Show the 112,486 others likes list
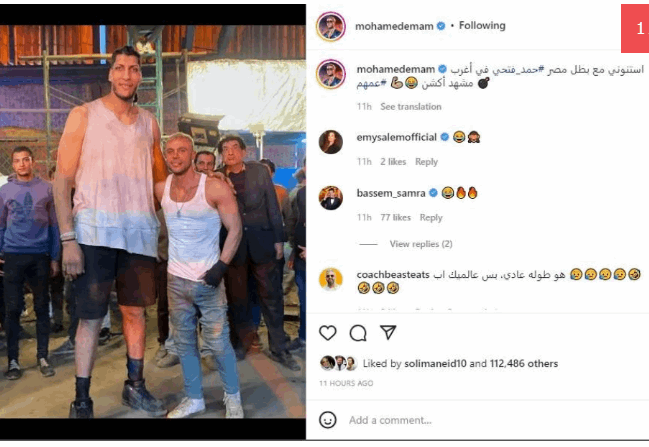649x447 pixels. 524,363
